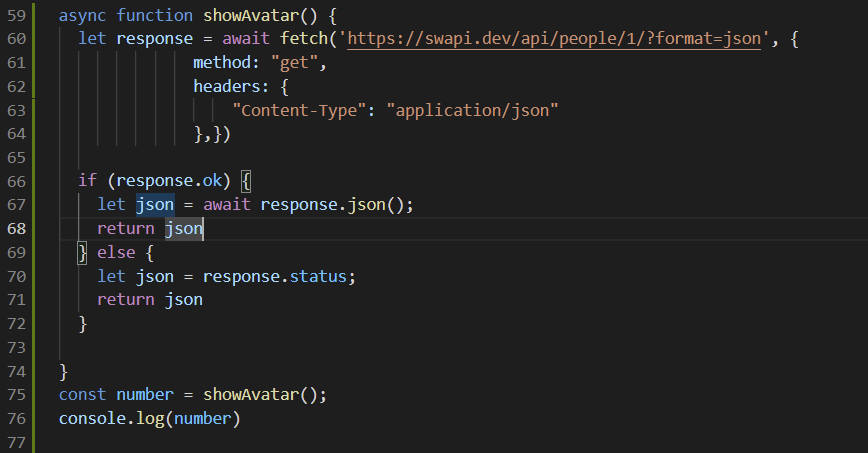868x453 pixels.
Task: Click the highlighted opening brace on line 66
Action: [246, 181]
